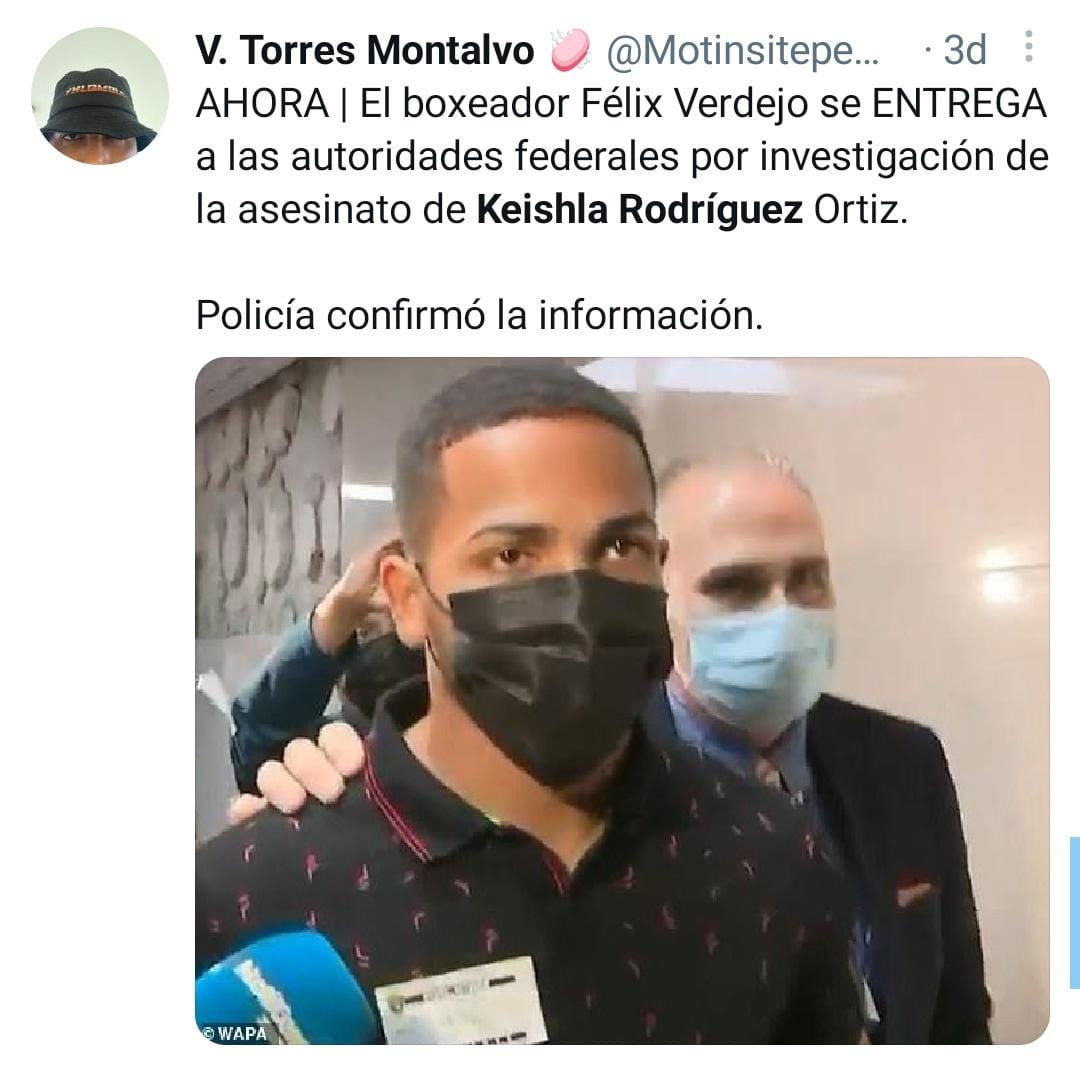Image resolution: width=1080 pixels, height=1070 pixels.
Task: Open the @Motinsitepe handle link
Action: (742, 50)
